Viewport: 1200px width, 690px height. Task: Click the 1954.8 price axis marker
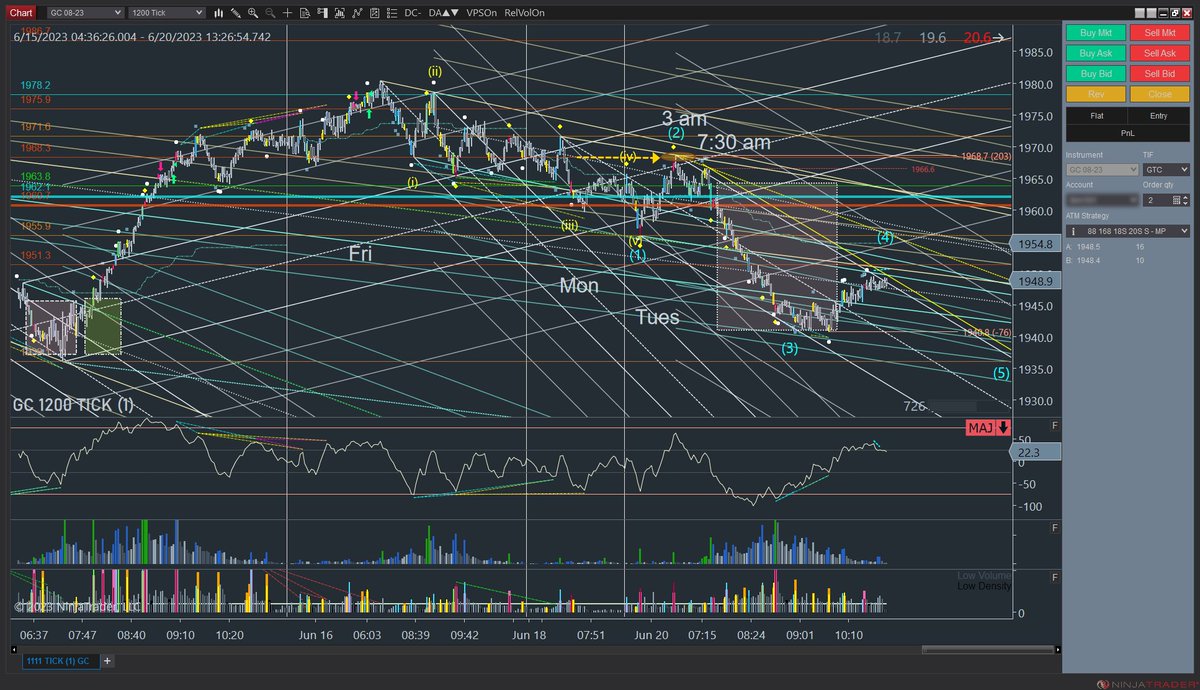pyautogui.click(x=1035, y=244)
